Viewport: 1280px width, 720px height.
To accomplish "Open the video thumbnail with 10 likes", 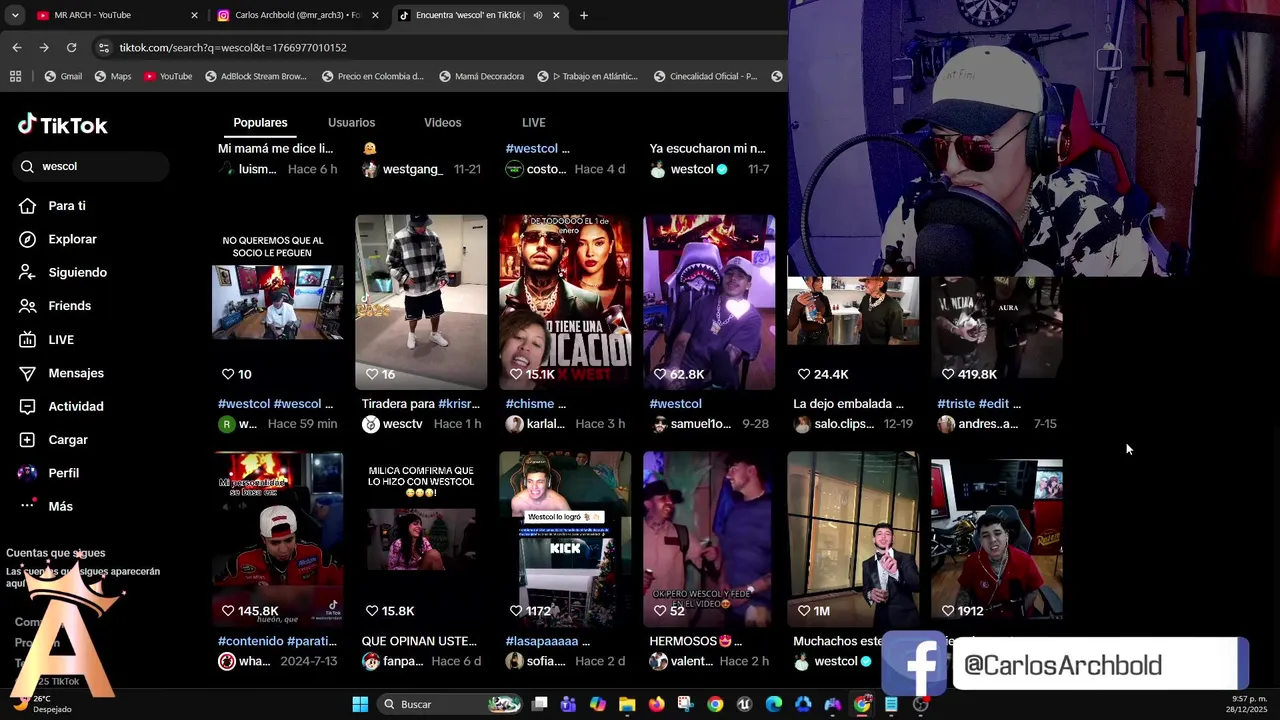I will (277, 302).
